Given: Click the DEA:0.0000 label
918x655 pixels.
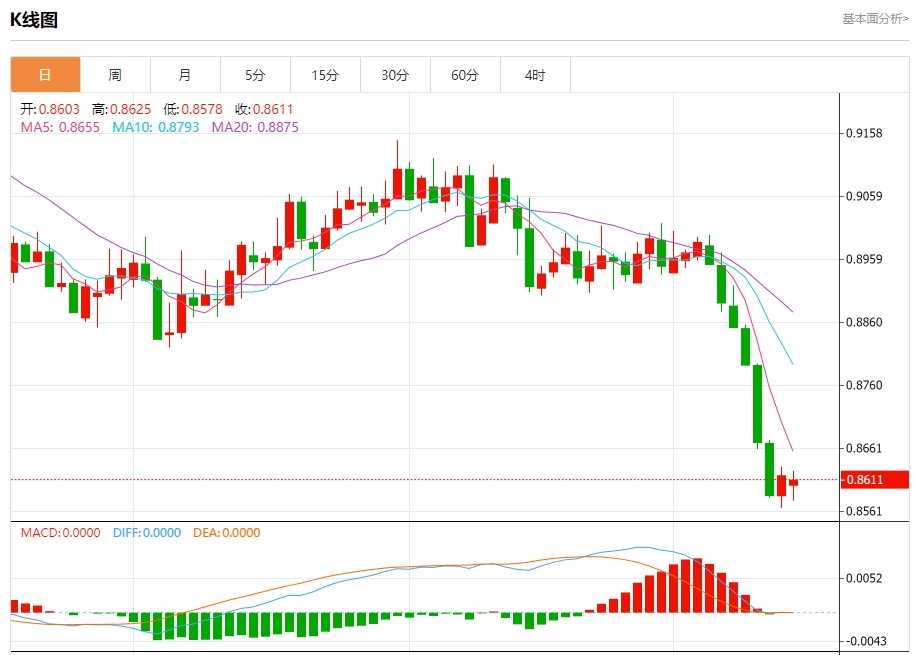Looking at the screenshot, I should 227,533.
